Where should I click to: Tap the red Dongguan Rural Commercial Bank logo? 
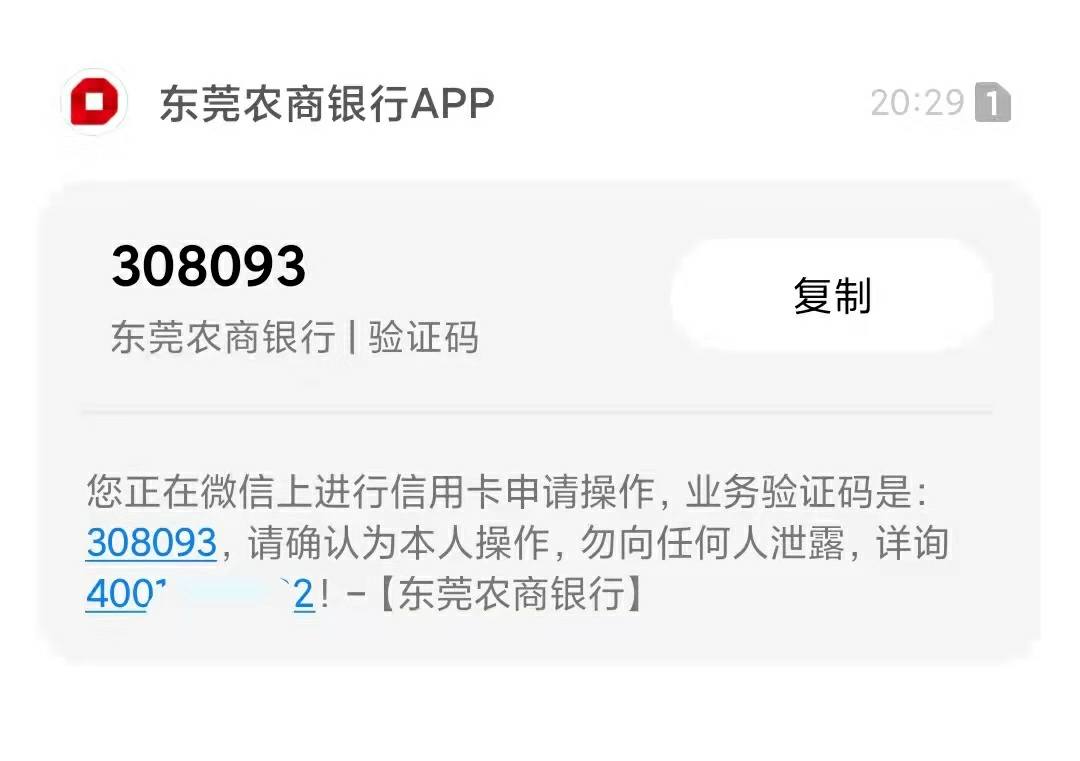click(94, 102)
